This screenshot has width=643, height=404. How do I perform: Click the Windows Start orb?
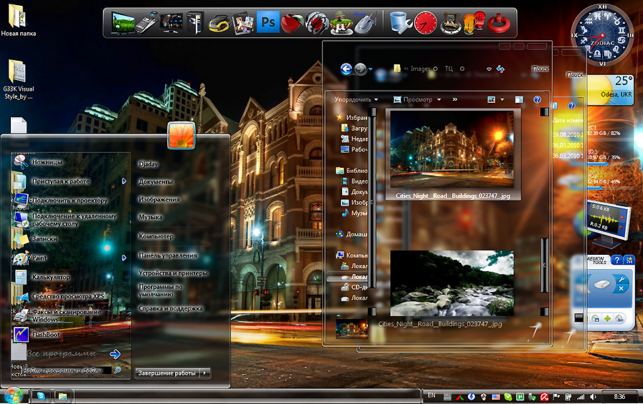[x=14, y=395]
